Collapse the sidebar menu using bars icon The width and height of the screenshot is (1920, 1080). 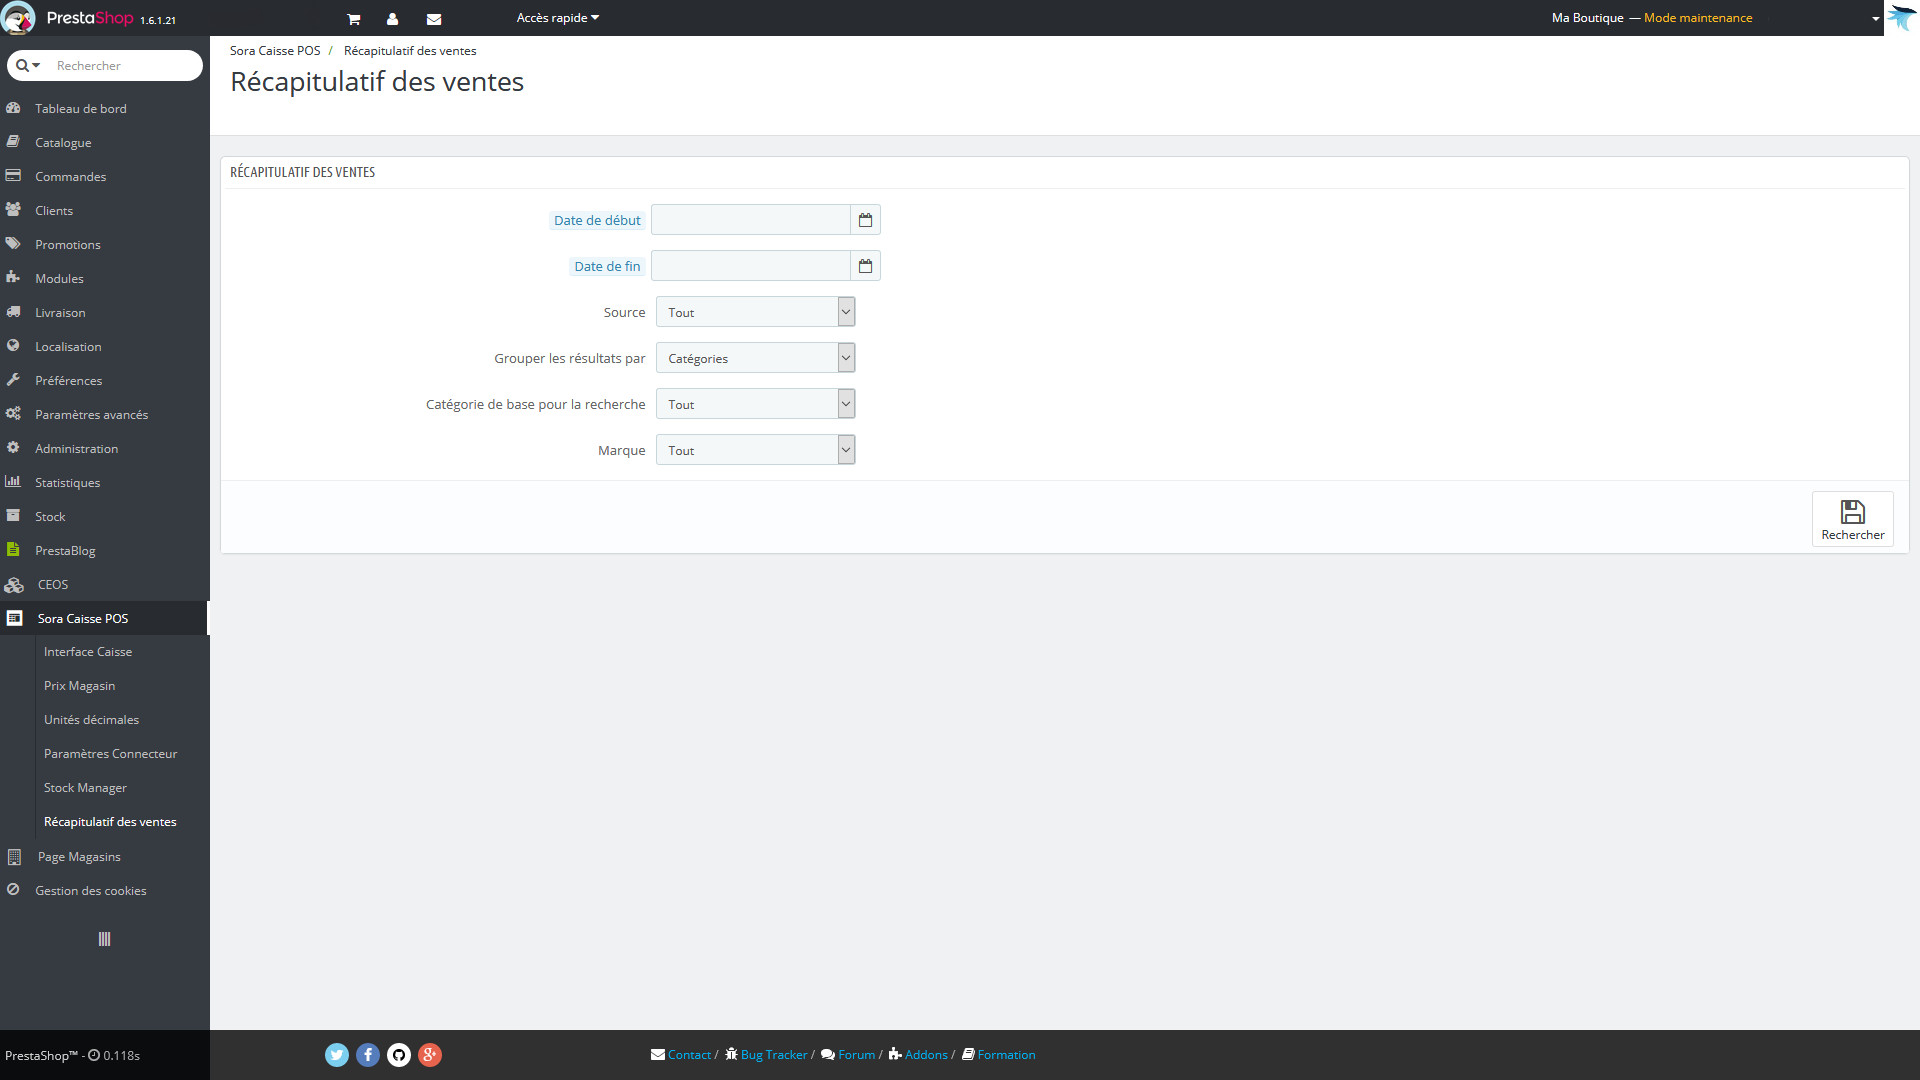104,939
